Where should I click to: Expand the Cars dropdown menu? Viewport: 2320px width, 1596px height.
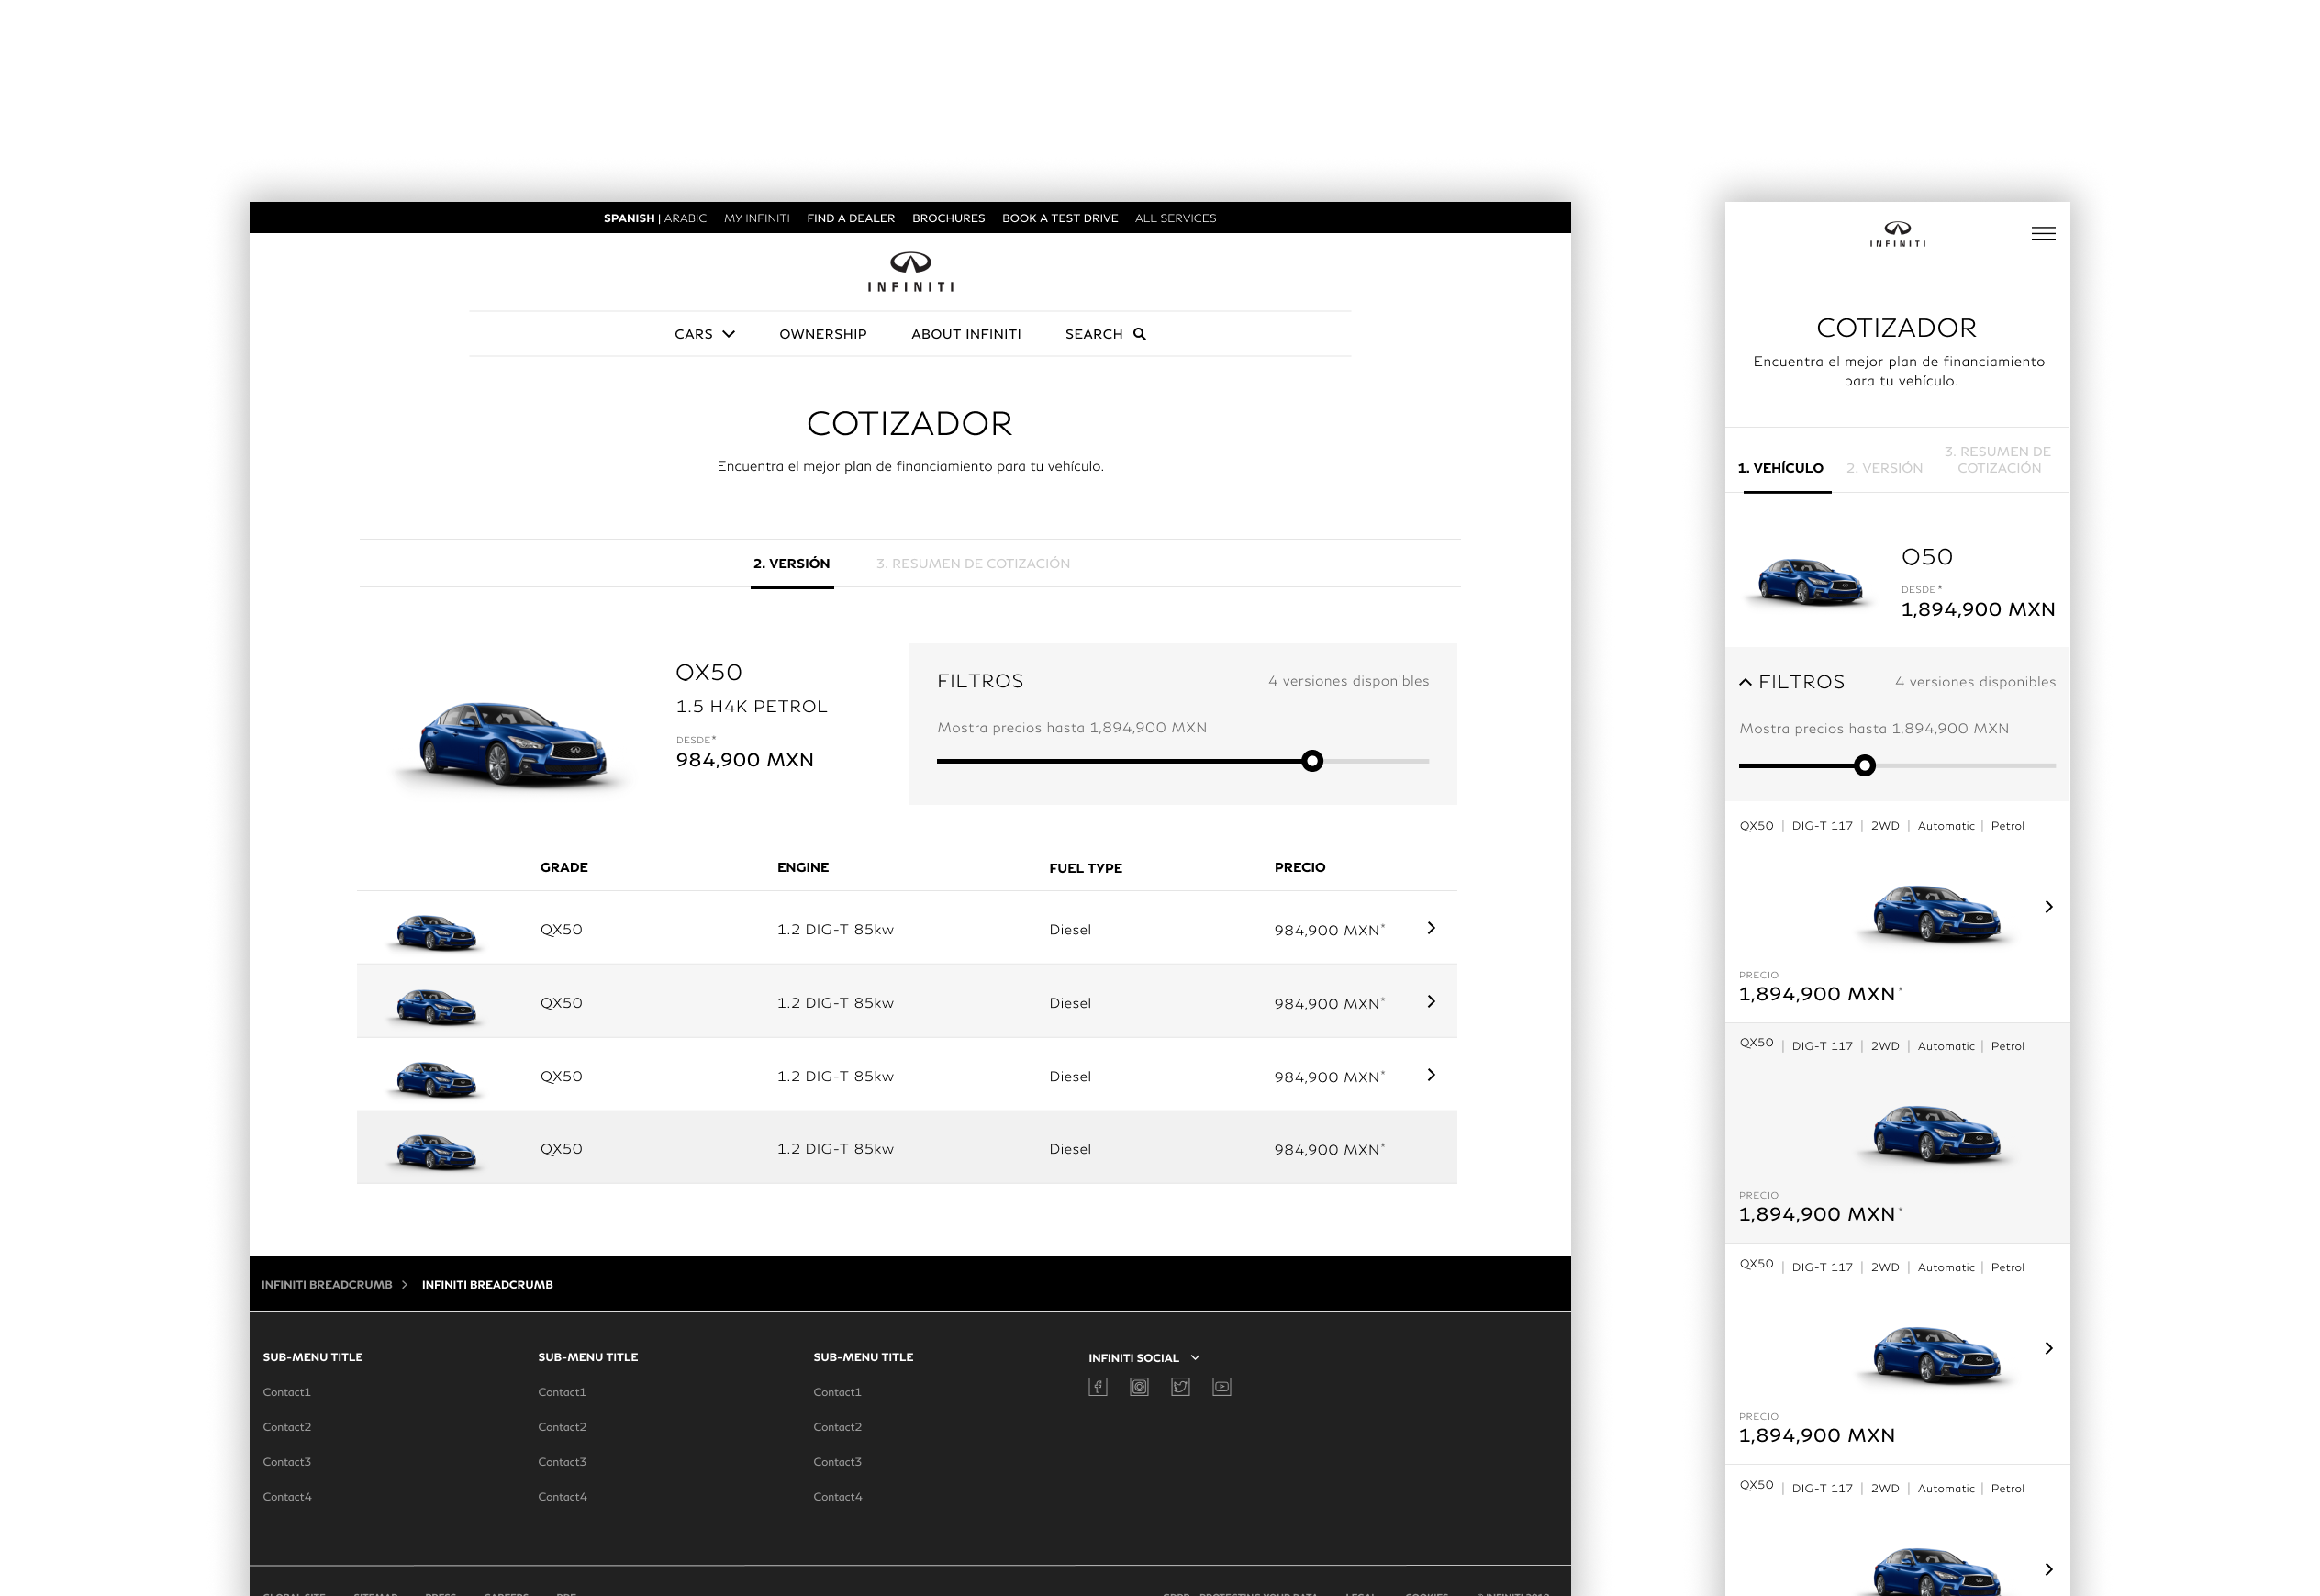pos(704,334)
